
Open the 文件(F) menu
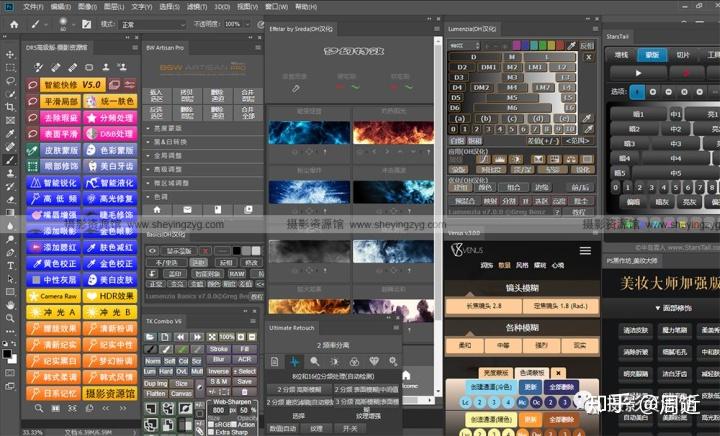pyautogui.click(x=33, y=7)
